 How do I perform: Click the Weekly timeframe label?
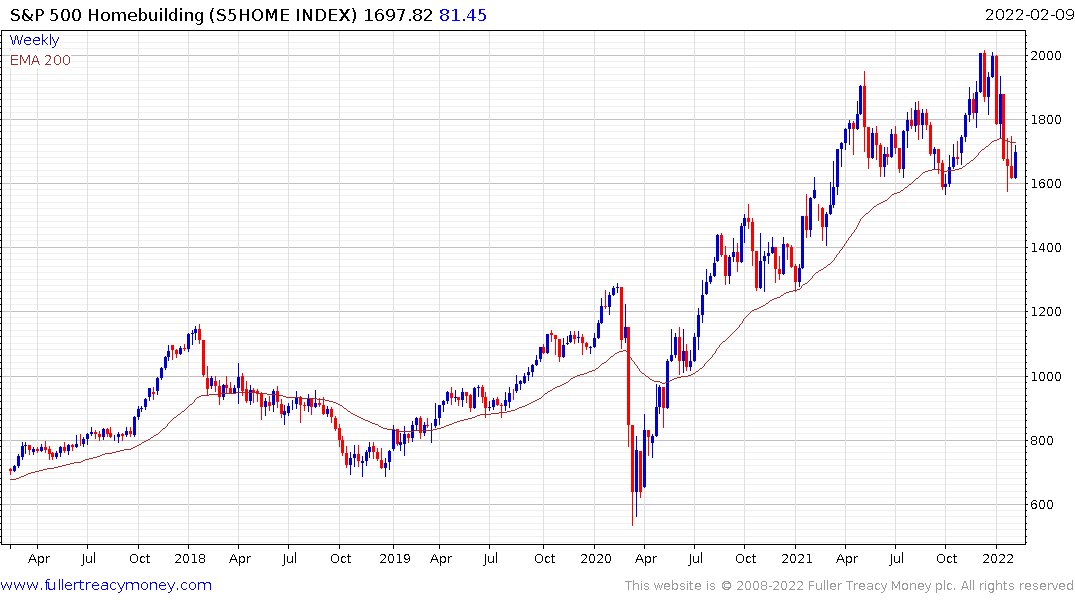34,40
